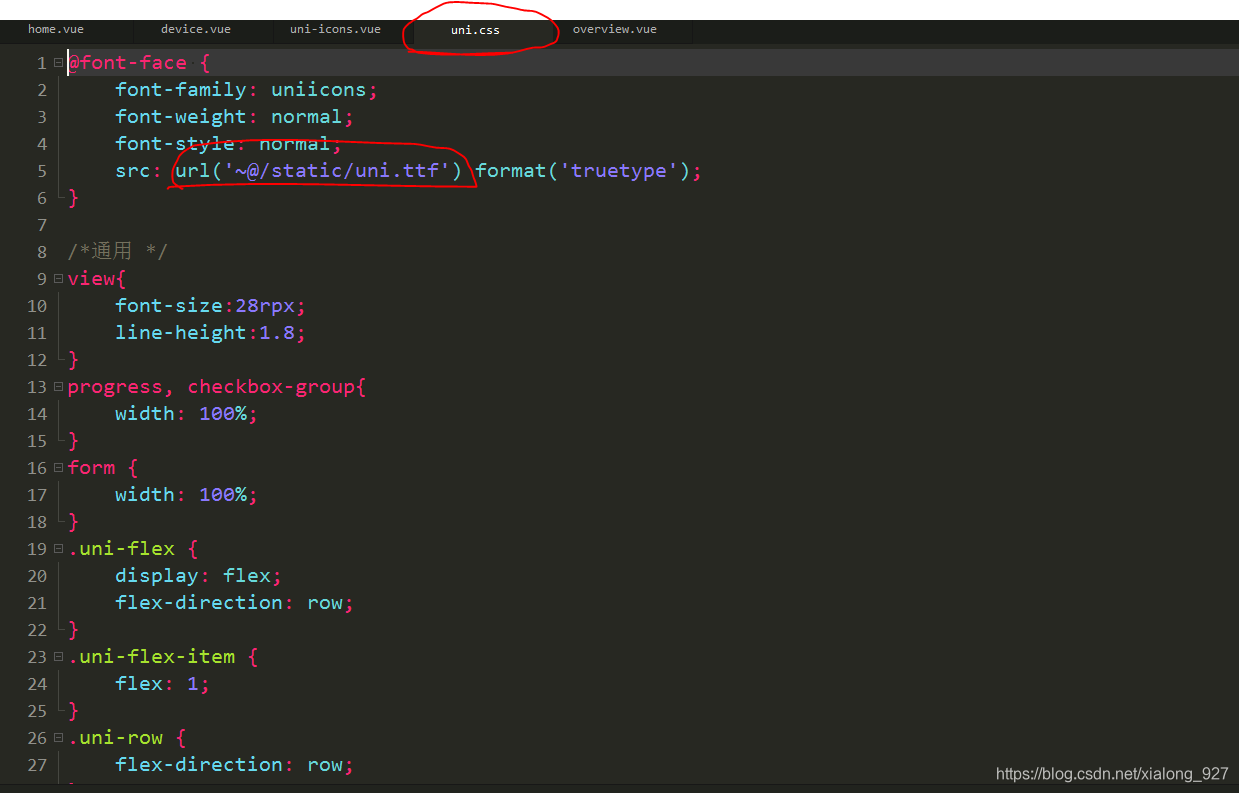Click the 'width: 100%;' on line 17
Image resolution: width=1239 pixels, height=793 pixels.
point(187,495)
